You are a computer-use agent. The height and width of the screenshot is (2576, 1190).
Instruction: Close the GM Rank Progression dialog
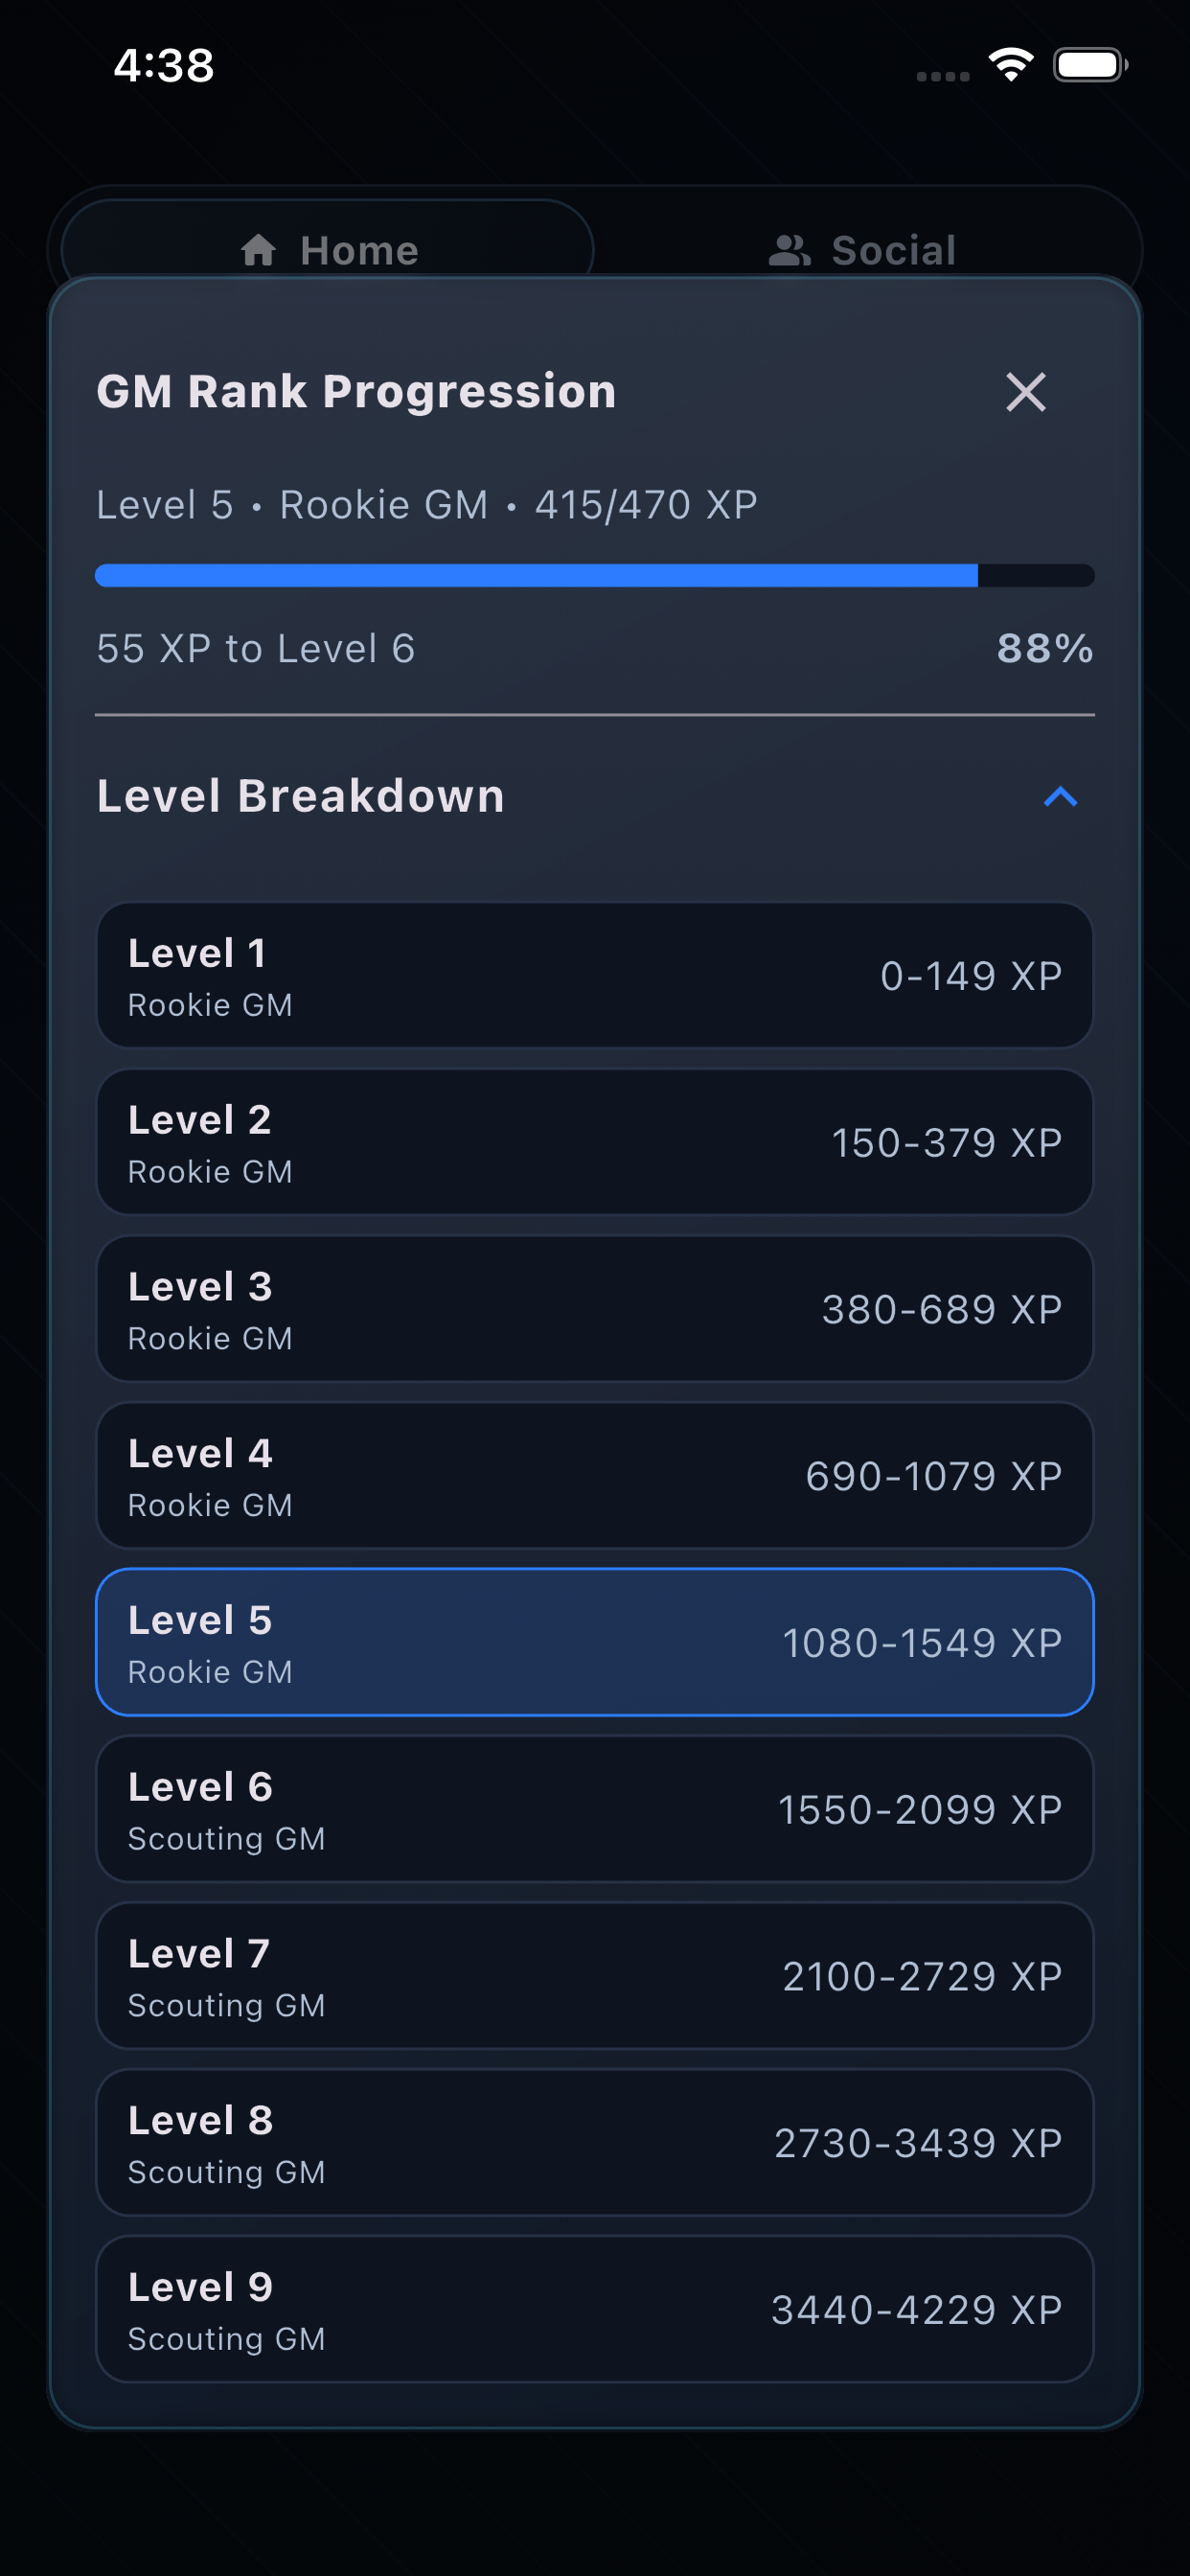click(x=1026, y=393)
